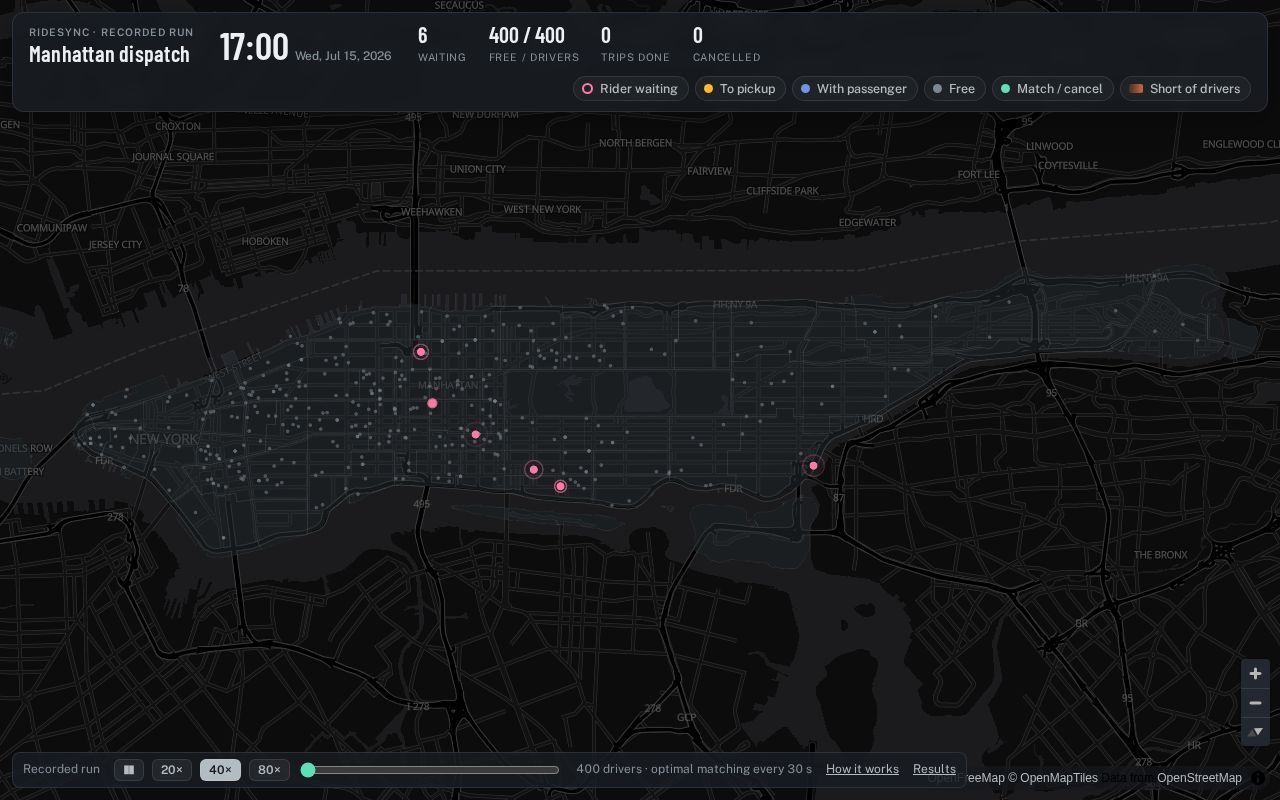
Task: Click the Recorded run label in bottom bar
Action: click(x=62, y=769)
